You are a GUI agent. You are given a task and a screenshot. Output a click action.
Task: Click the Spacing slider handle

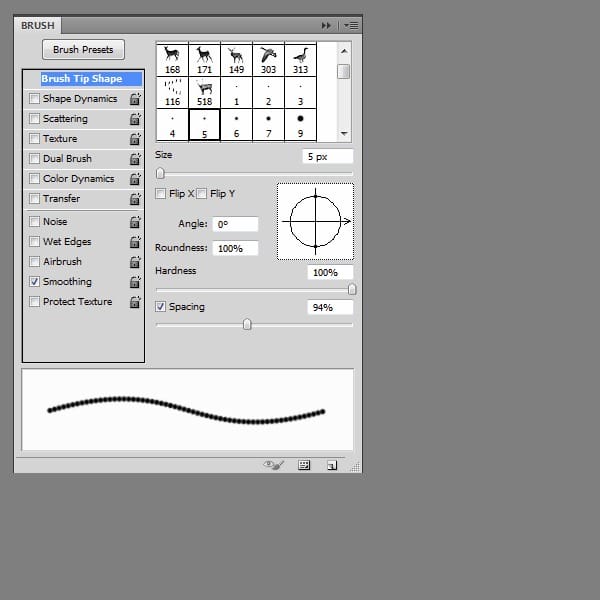click(247, 324)
